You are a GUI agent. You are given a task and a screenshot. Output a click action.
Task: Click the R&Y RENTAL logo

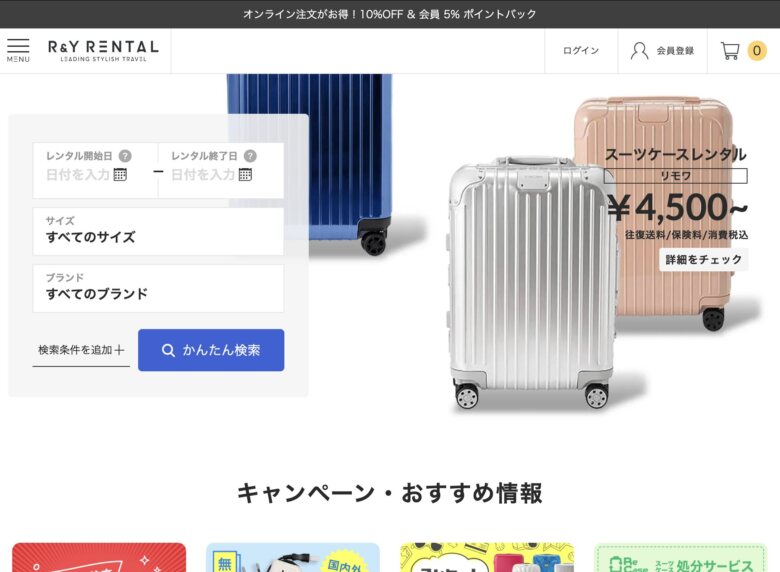(103, 51)
